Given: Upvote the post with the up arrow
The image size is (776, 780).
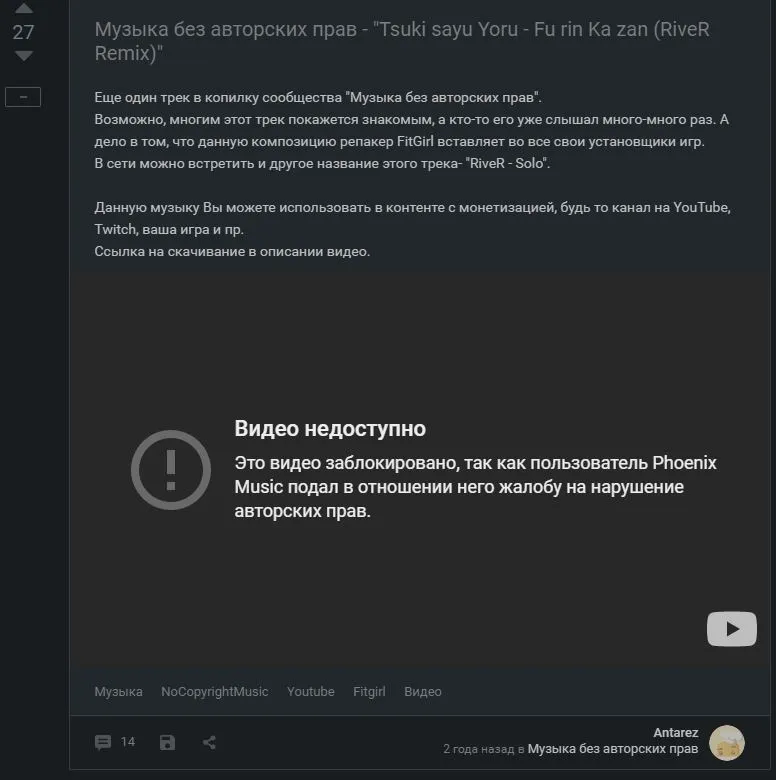Looking at the screenshot, I should [23, 7].
